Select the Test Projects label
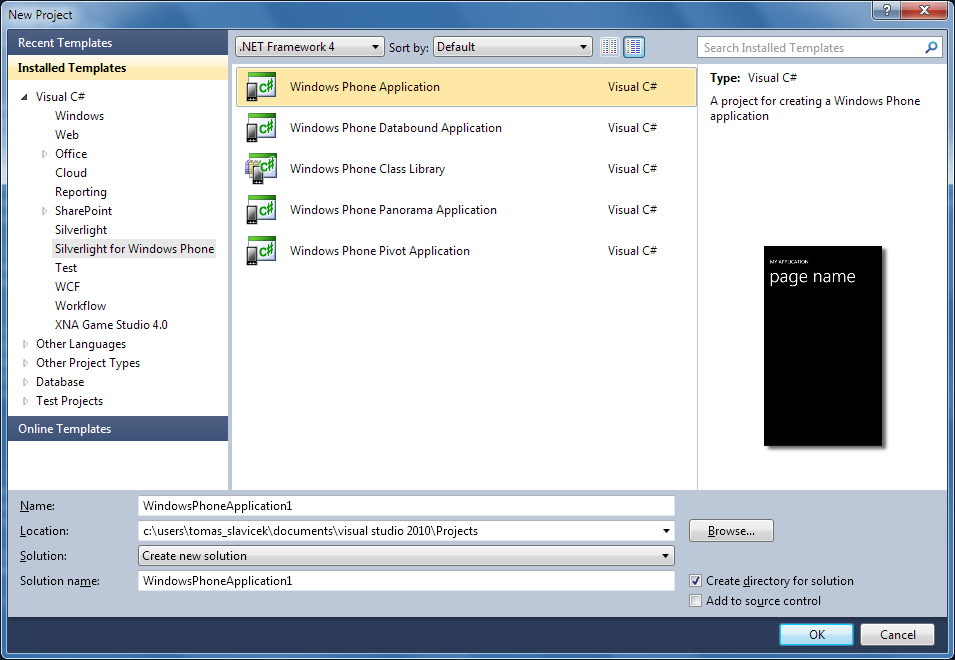Viewport: 955px width, 660px height. (x=69, y=401)
